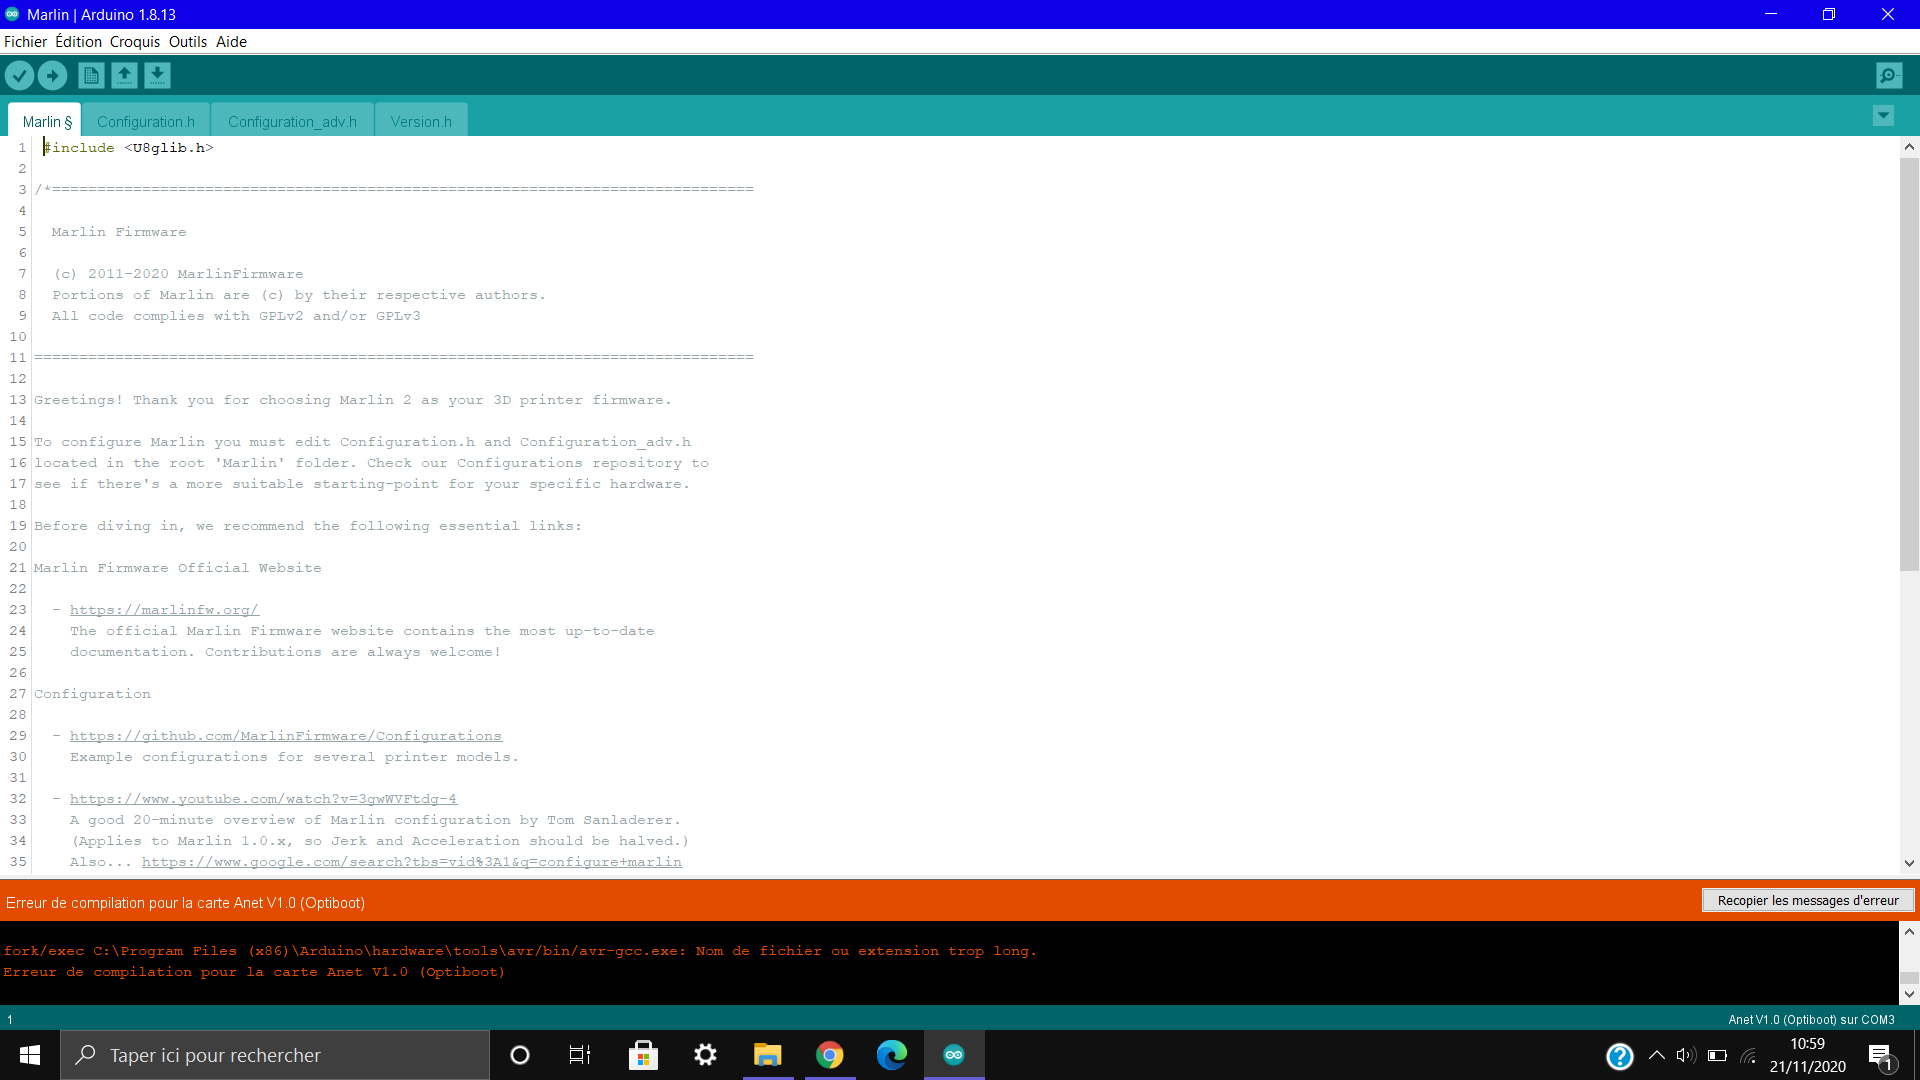The width and height of the screenshot is (1920, 1080).
Task: Save the sketch with Save icon
Action: (157, 75)
